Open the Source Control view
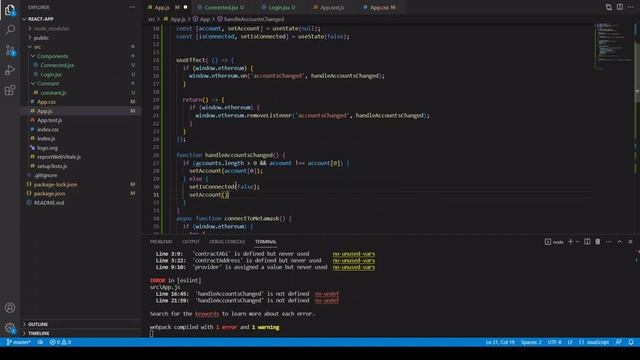Screen dimensions: 640x360 [10, 50]
